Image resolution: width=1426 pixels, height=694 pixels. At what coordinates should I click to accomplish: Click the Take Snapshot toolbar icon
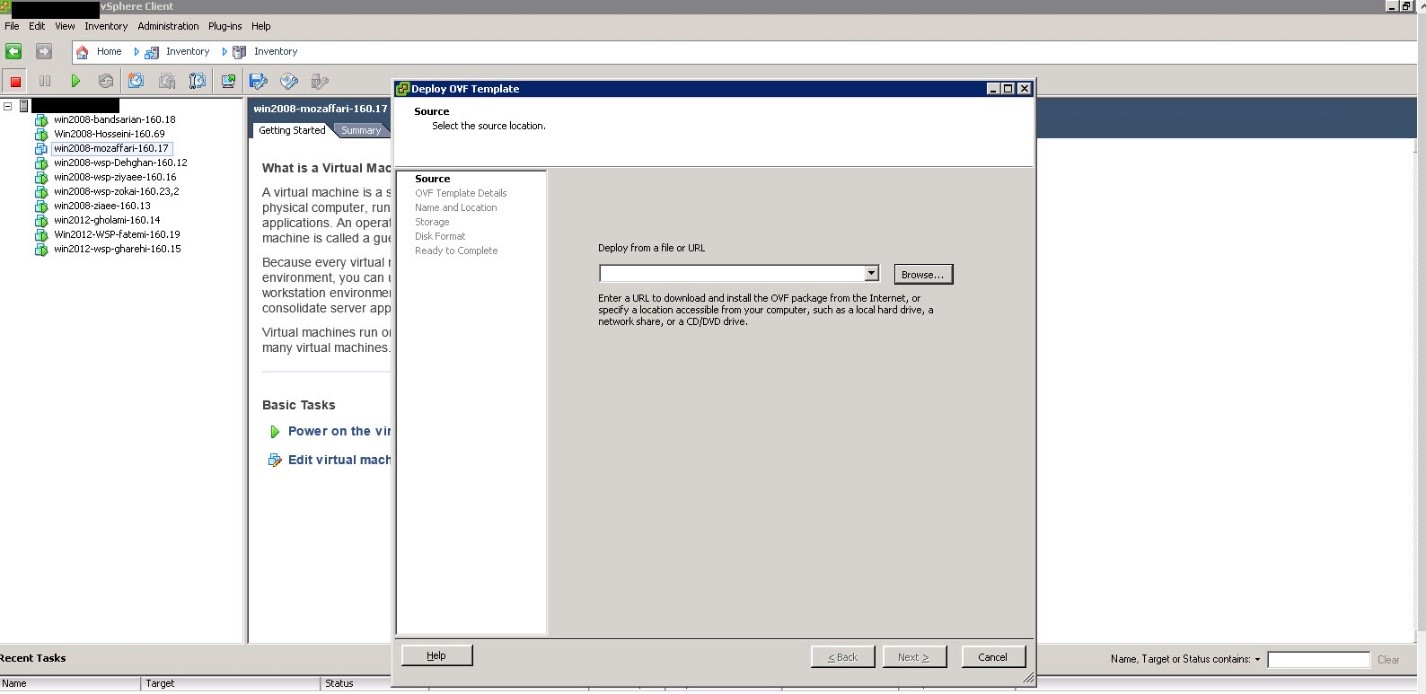[136, 81]
